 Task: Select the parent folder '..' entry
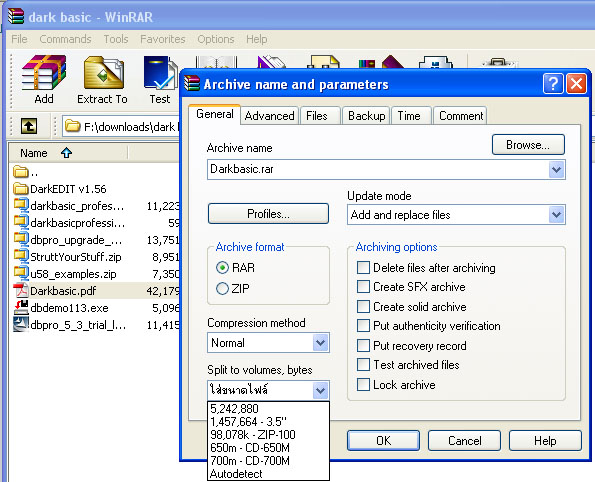25,172
